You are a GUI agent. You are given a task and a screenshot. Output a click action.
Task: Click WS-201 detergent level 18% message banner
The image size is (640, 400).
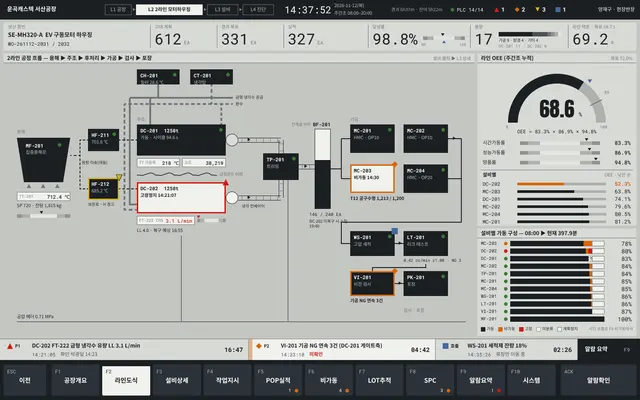pos(507,349)
